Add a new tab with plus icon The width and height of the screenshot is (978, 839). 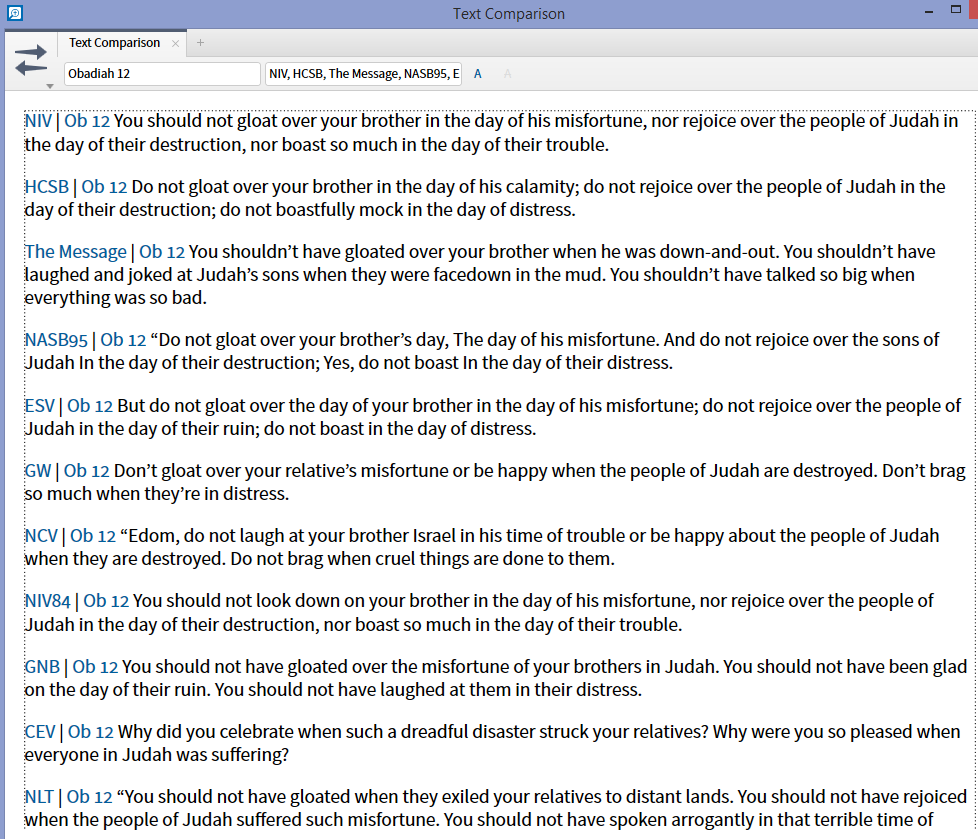coord(200,42)
